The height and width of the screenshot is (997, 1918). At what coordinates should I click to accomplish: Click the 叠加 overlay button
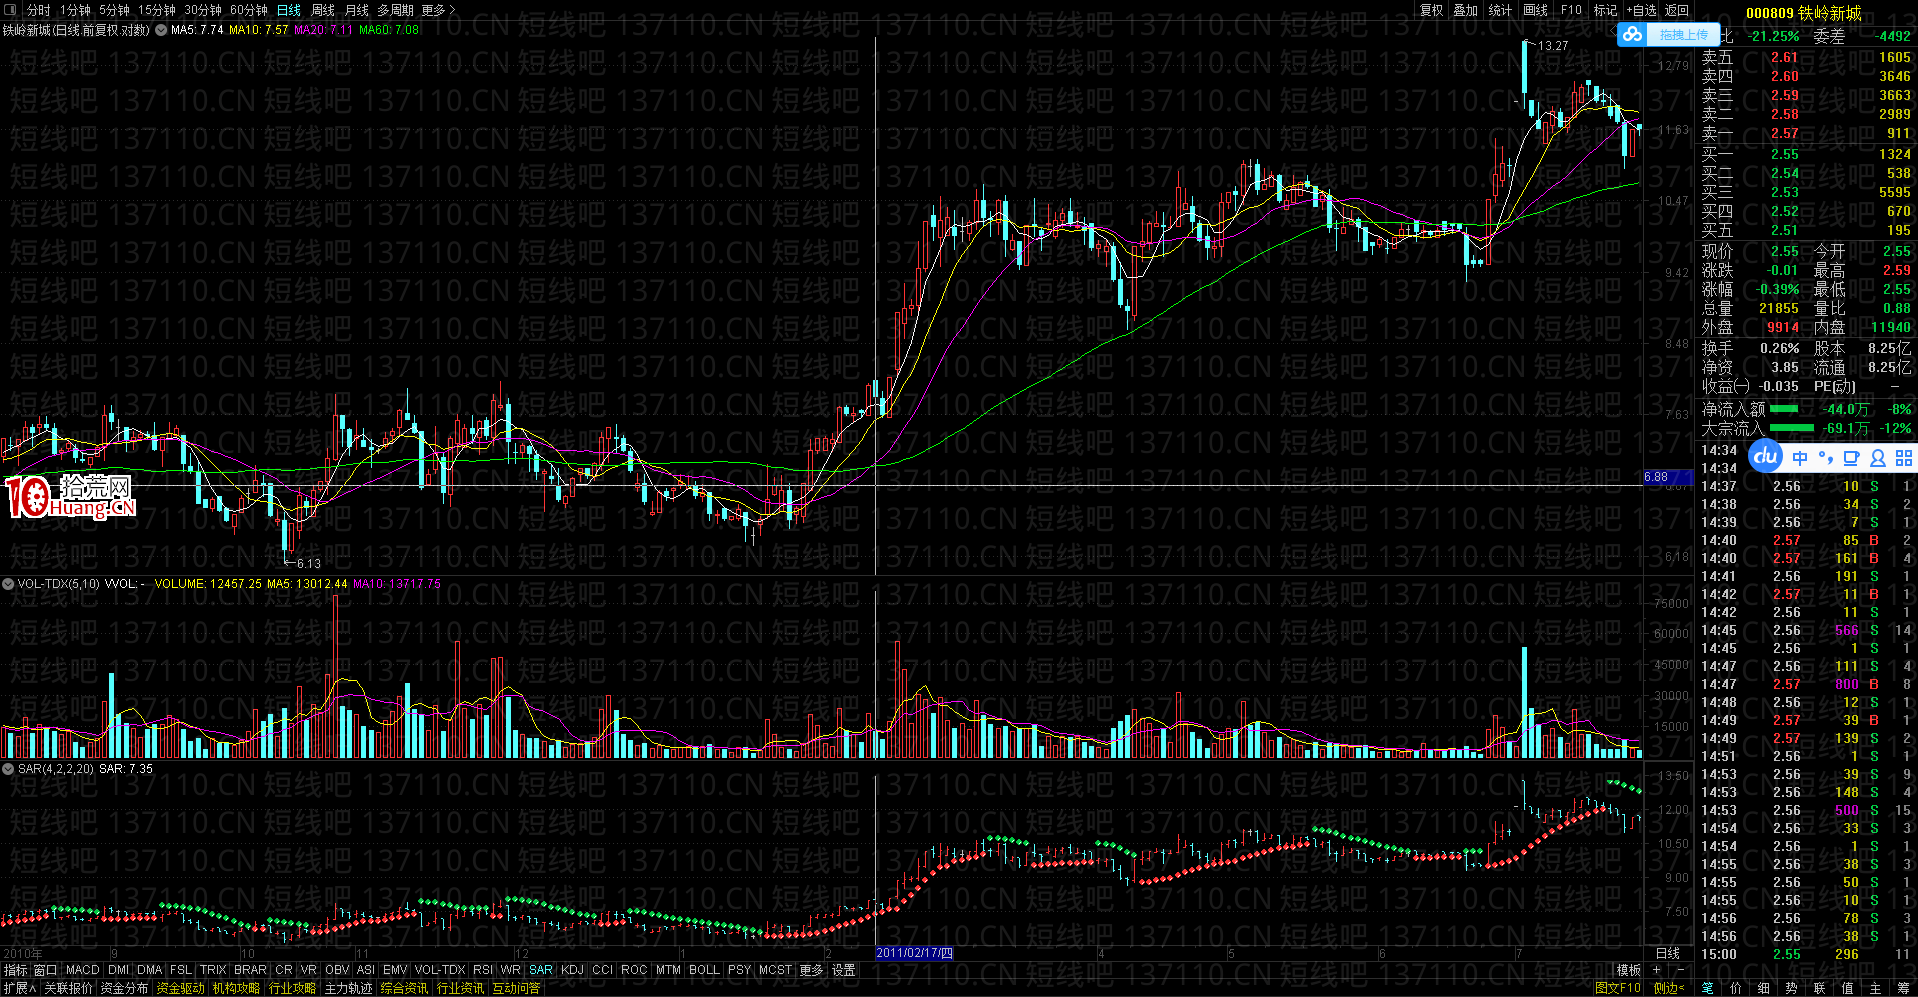click(x=1466, y=10)
